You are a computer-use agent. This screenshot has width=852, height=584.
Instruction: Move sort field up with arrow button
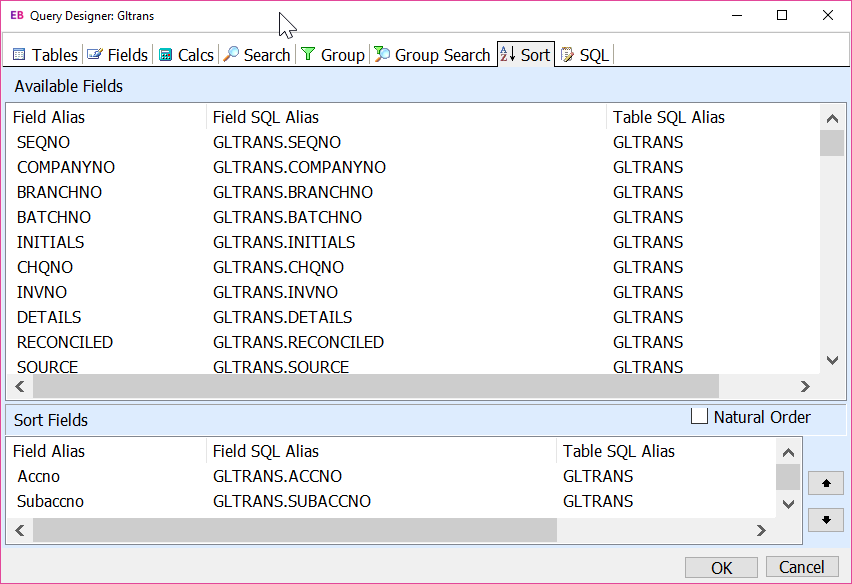click(x=825, y=484)
